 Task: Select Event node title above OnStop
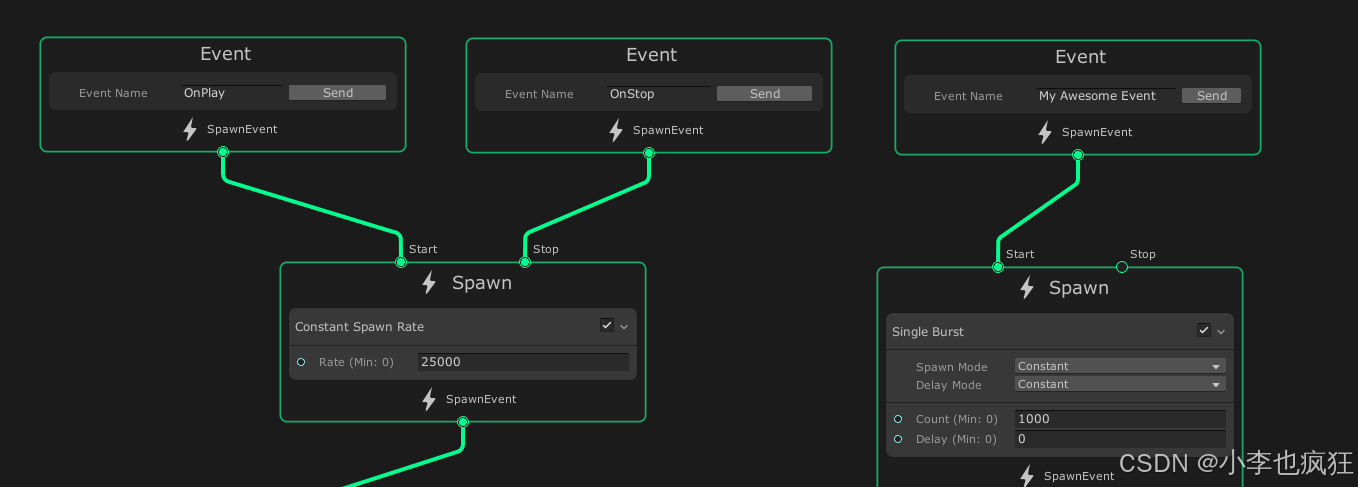(651, 55)
